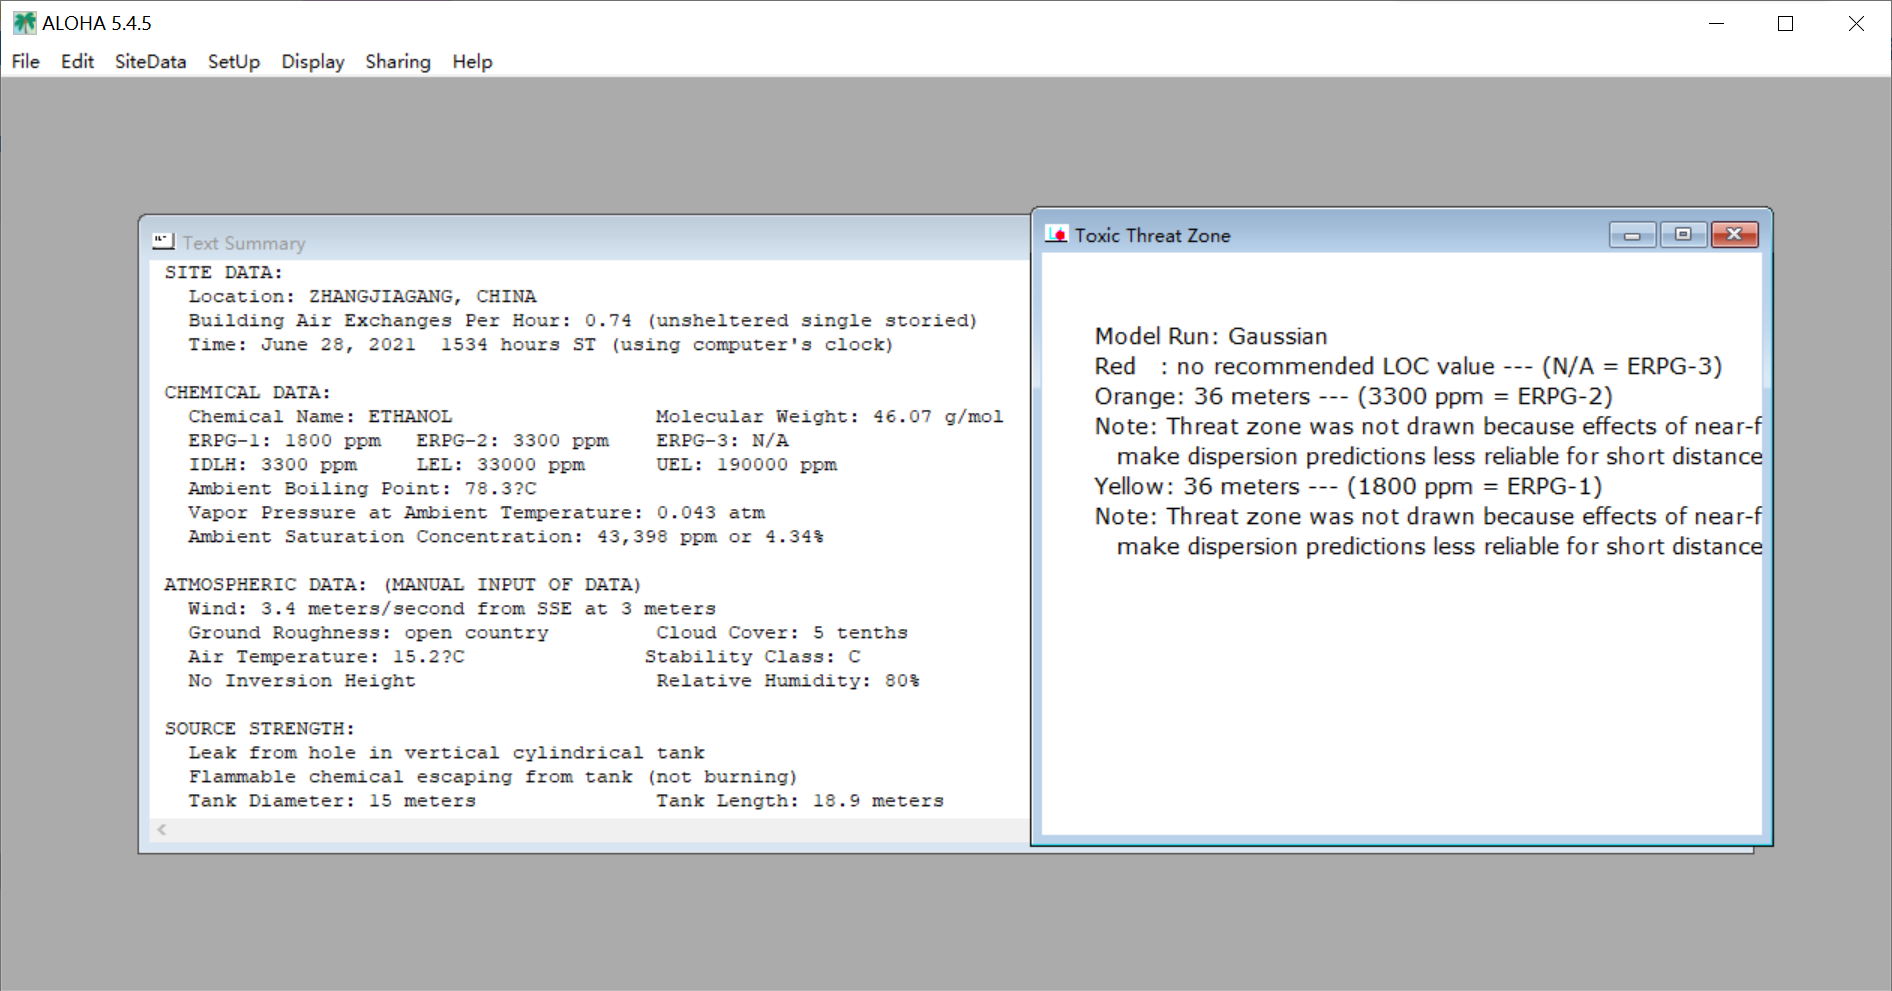This screenshot has height=991, width=1892.
Task: Maximize the Toxic Threat Zone window
Action: point(1683,235)
